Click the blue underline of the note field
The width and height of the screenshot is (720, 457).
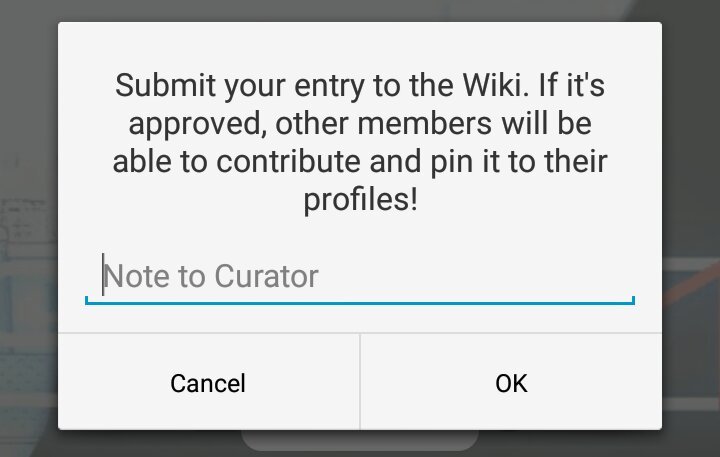360,303
